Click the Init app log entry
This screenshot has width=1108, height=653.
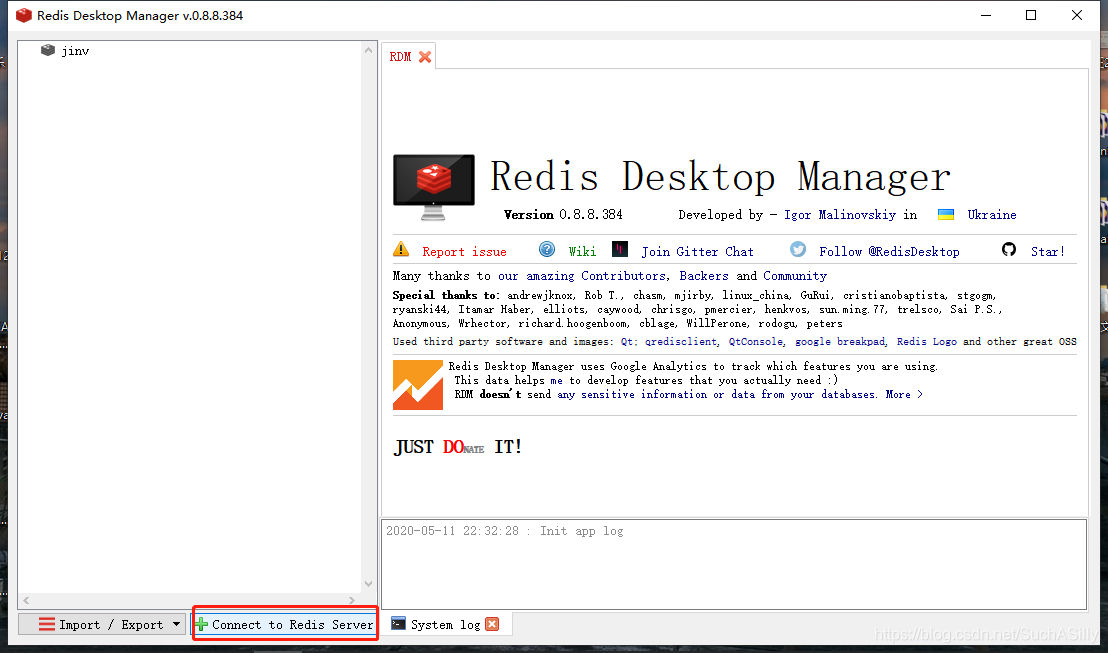(505, 531)
